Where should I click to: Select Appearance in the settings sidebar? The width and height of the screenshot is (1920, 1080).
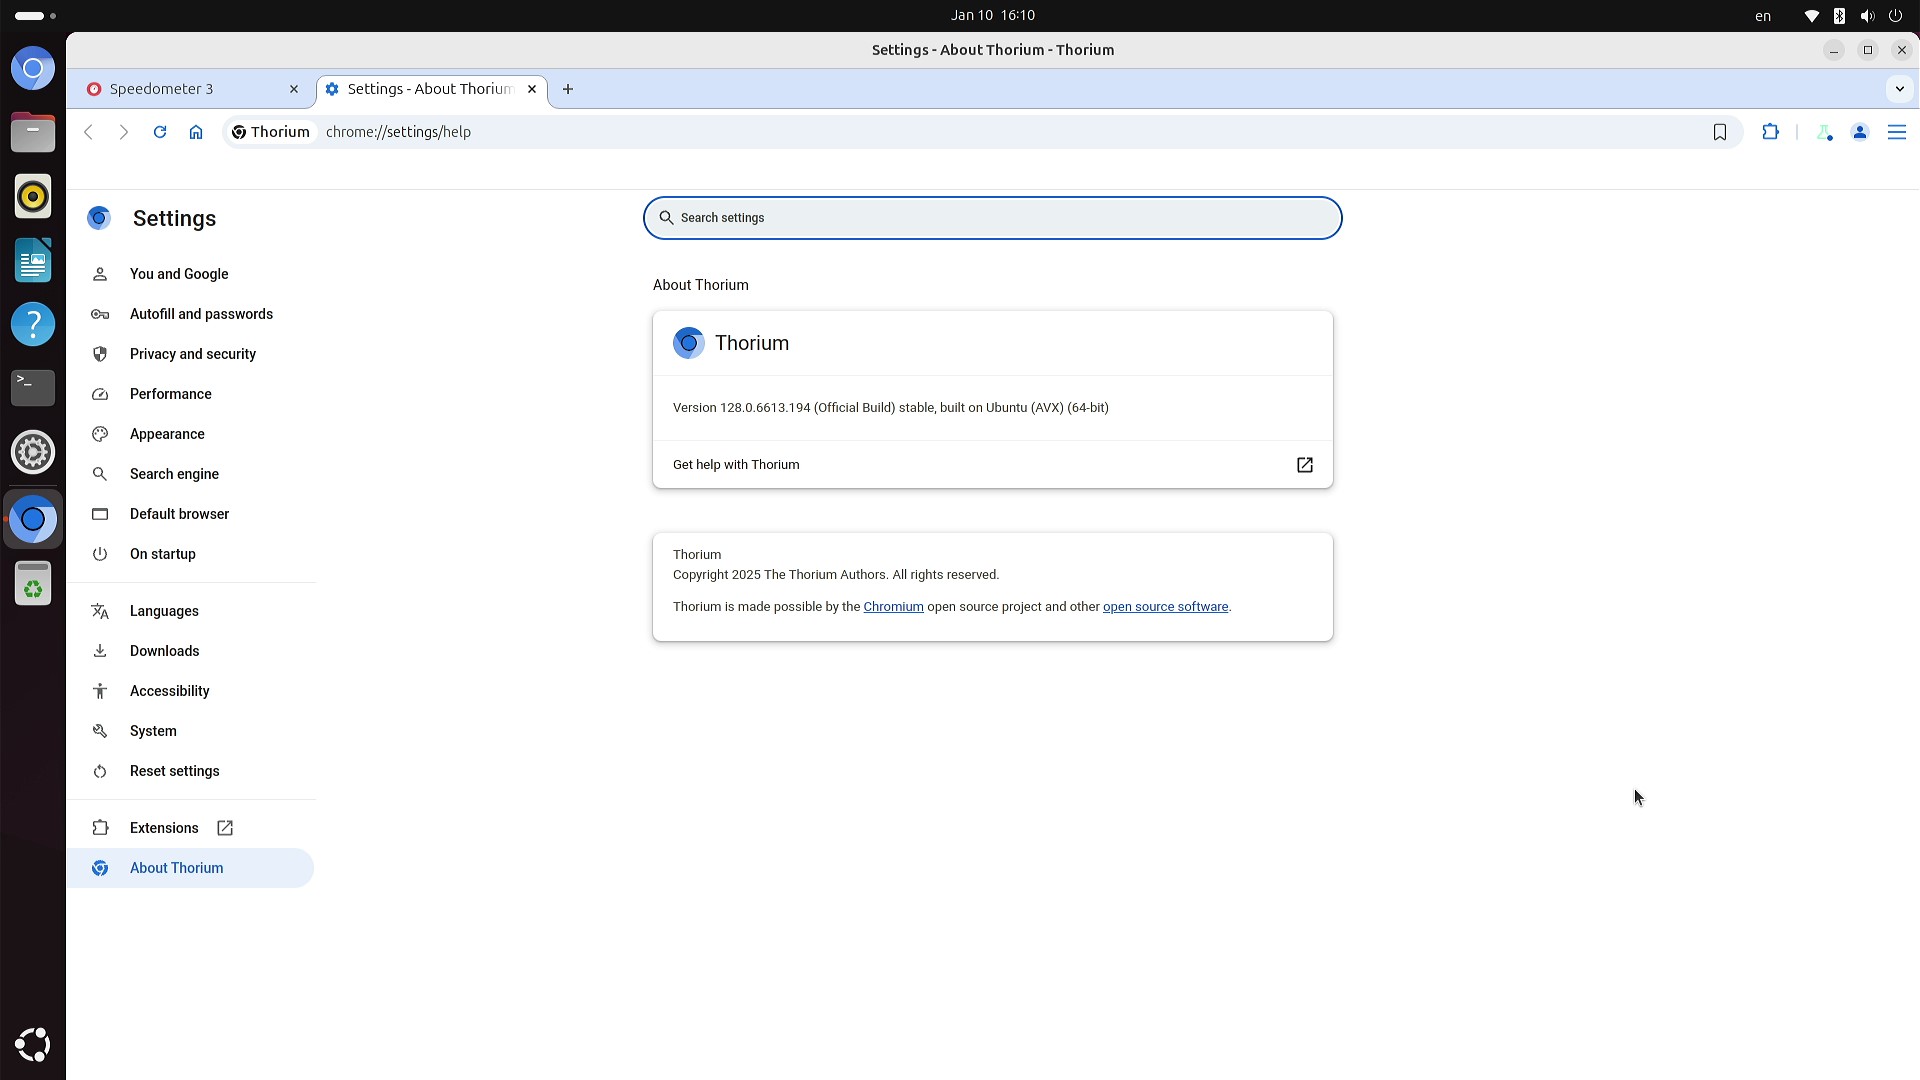pos(167,434)
